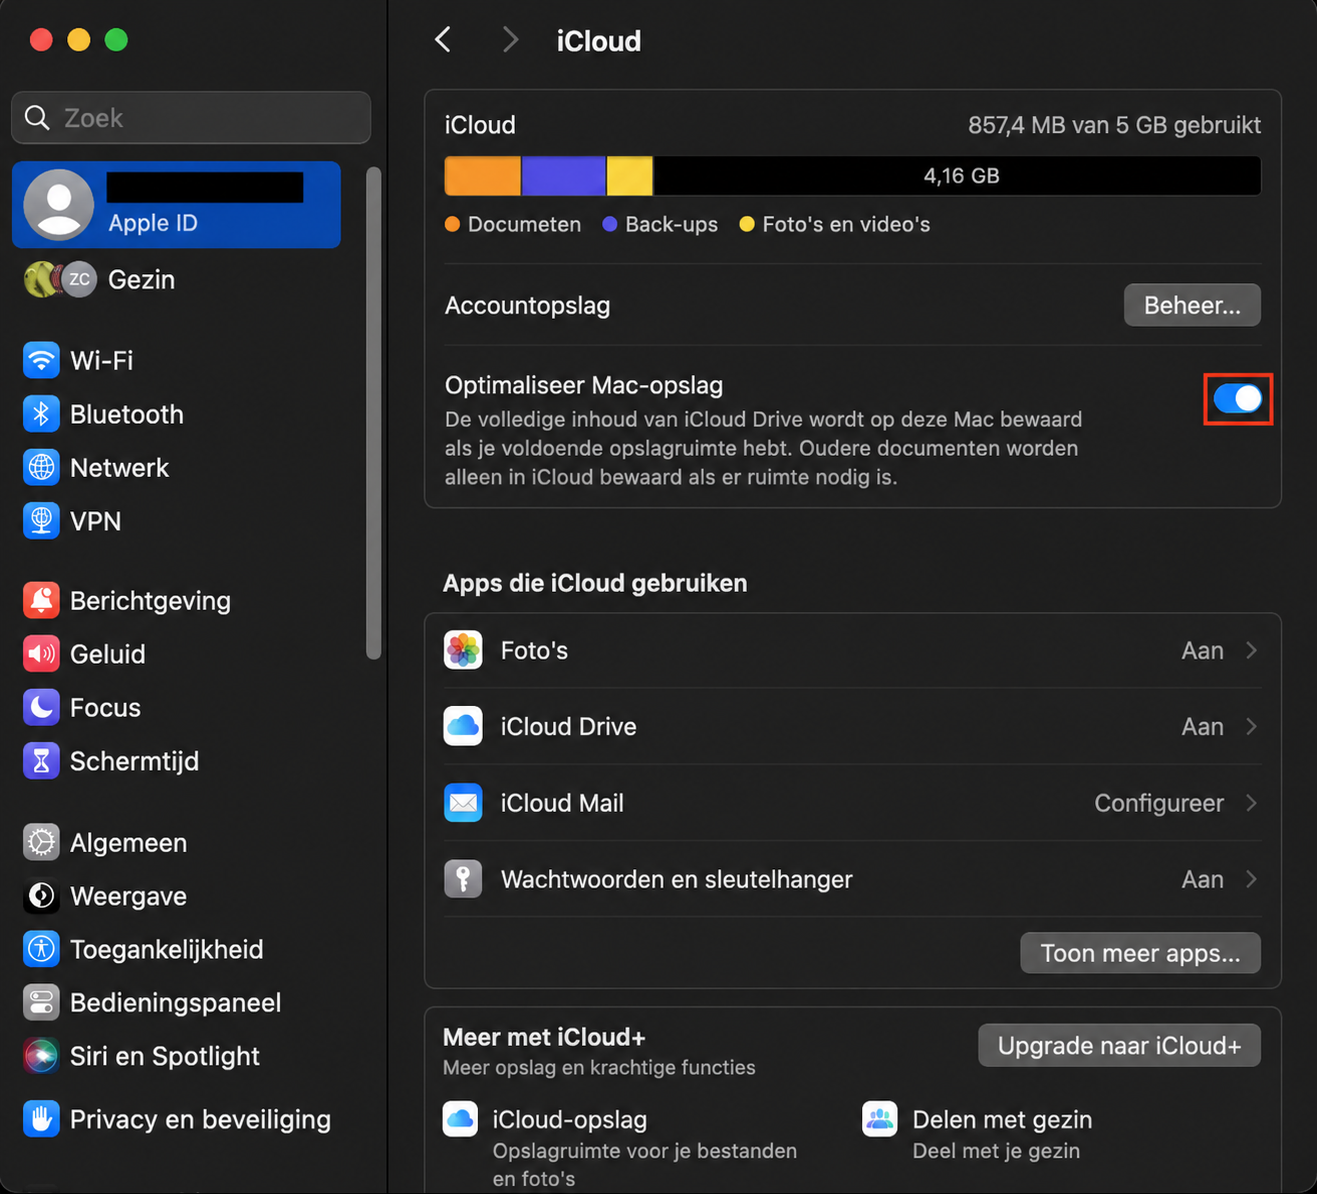Select Wi-Fi in the sidebar
Viewport: 1317px width, 1194px height.
pyautogui.click(x=176, y=360)
